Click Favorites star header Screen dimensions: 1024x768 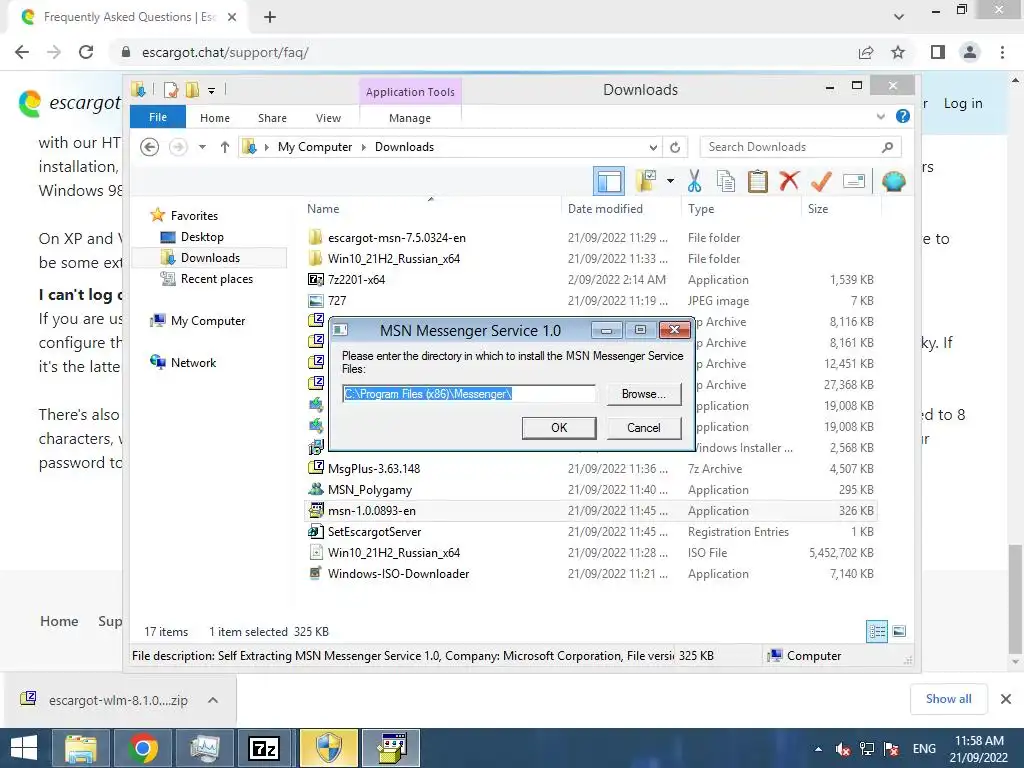pos(194,216)
